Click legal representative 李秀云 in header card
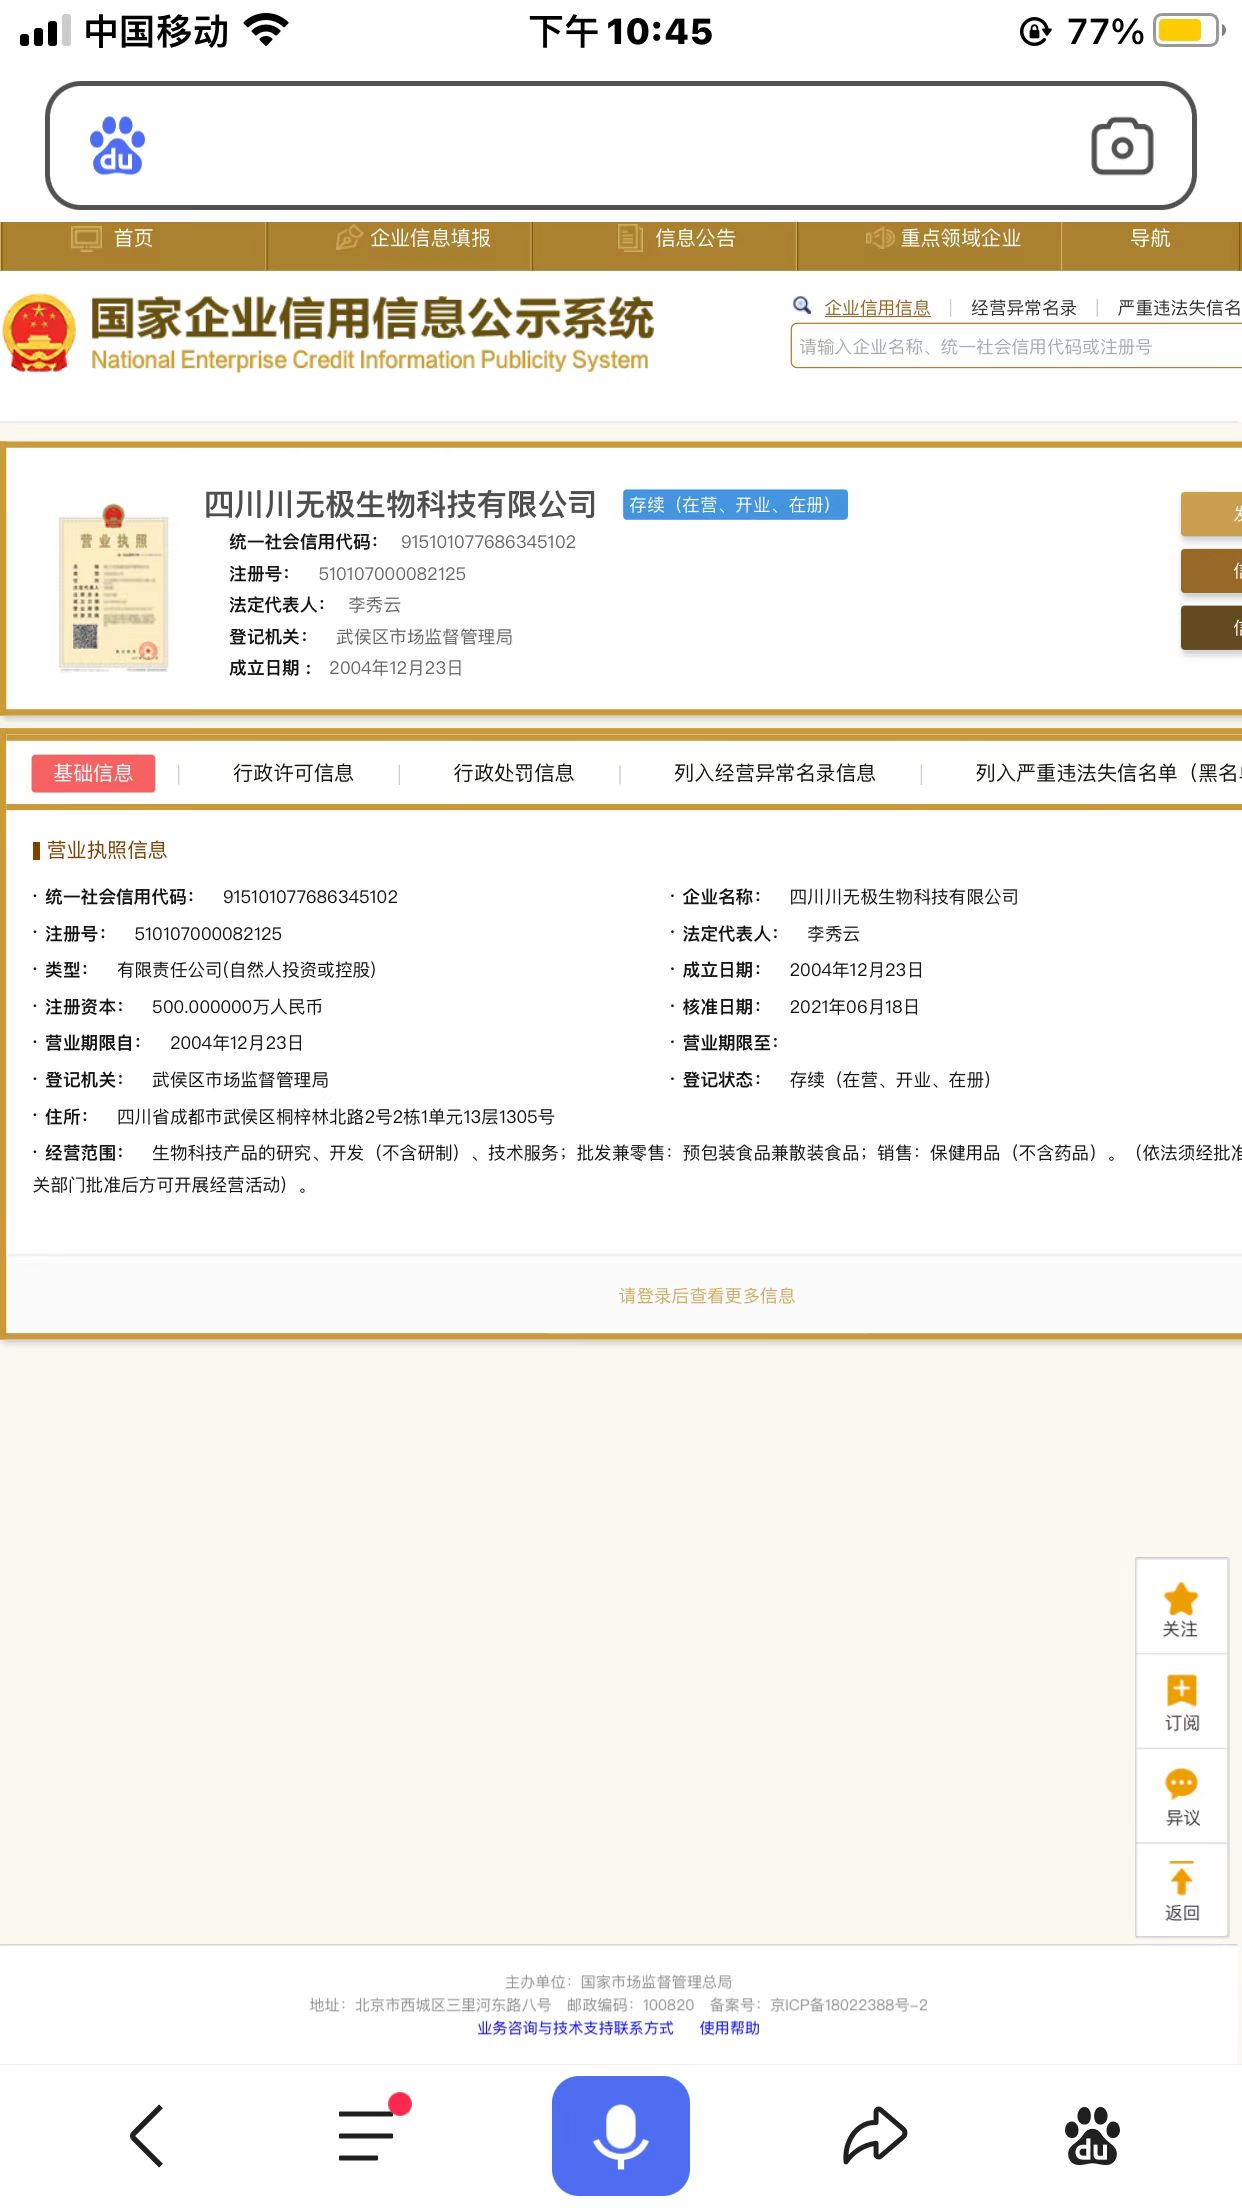 [x=374, y=605]
